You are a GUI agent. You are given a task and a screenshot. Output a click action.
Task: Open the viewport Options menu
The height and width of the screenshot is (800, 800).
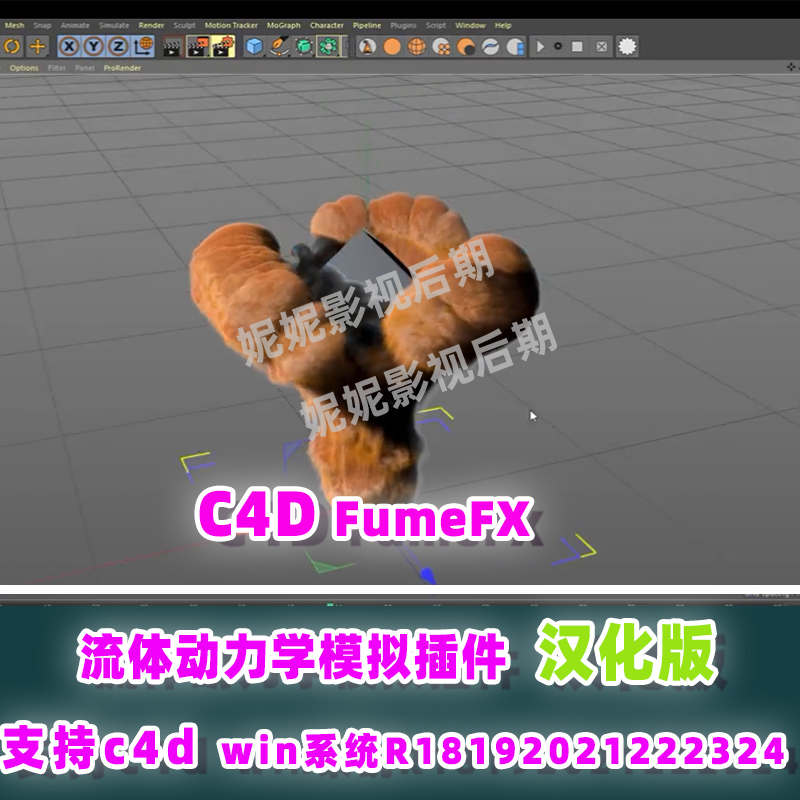click(x=24, y=68)
